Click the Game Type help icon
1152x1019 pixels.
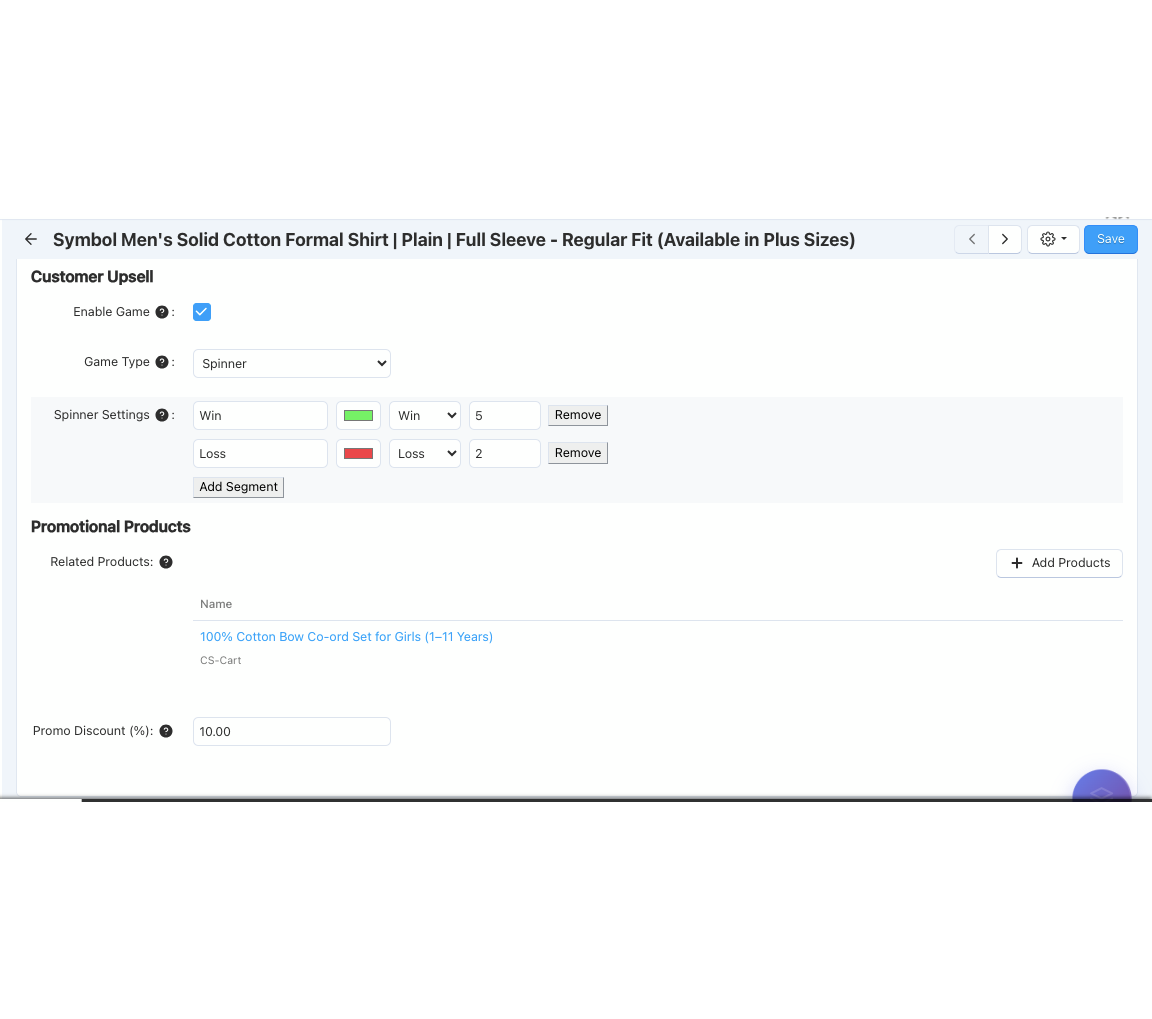click(x=162, y=362)
